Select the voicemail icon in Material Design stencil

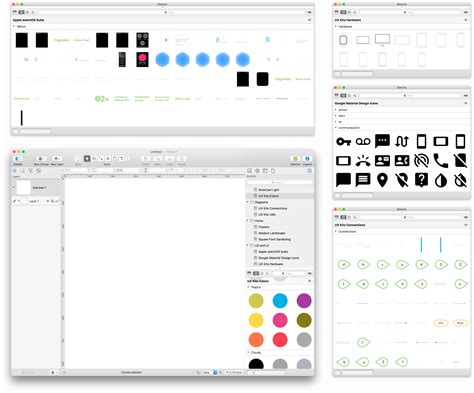coord(363,142)
